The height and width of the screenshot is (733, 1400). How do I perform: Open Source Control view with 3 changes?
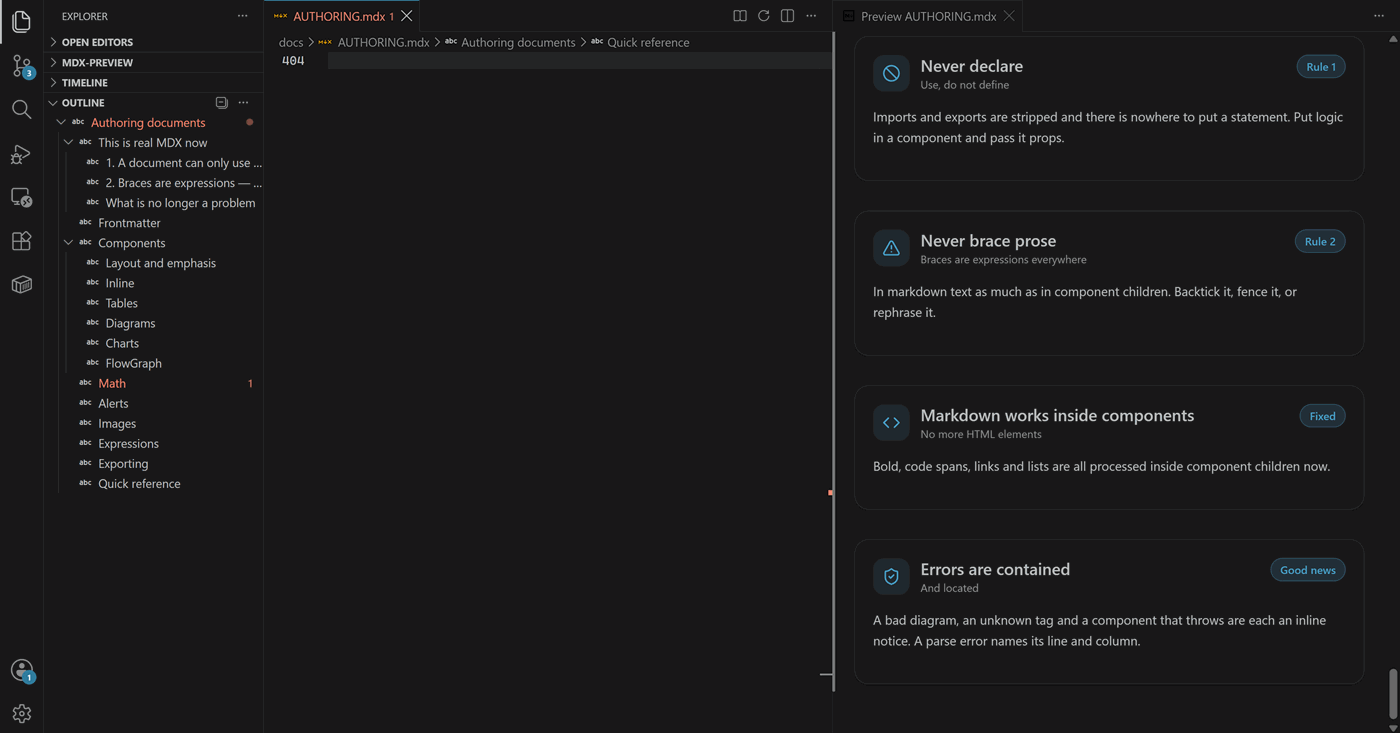pyautogui.click(x=21, y=66)
